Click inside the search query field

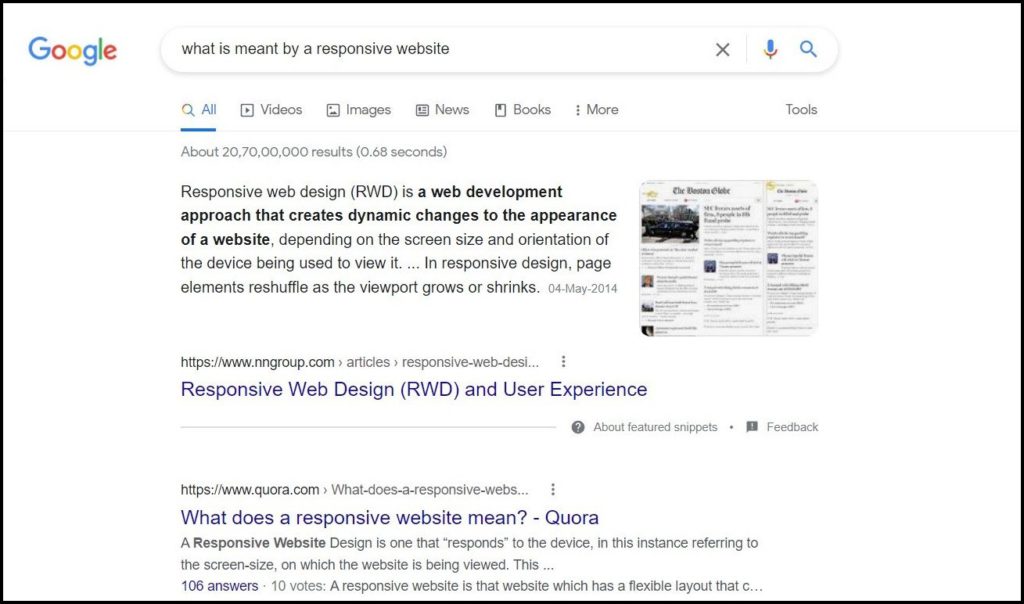pyautogui.click(x=430, y=49)
